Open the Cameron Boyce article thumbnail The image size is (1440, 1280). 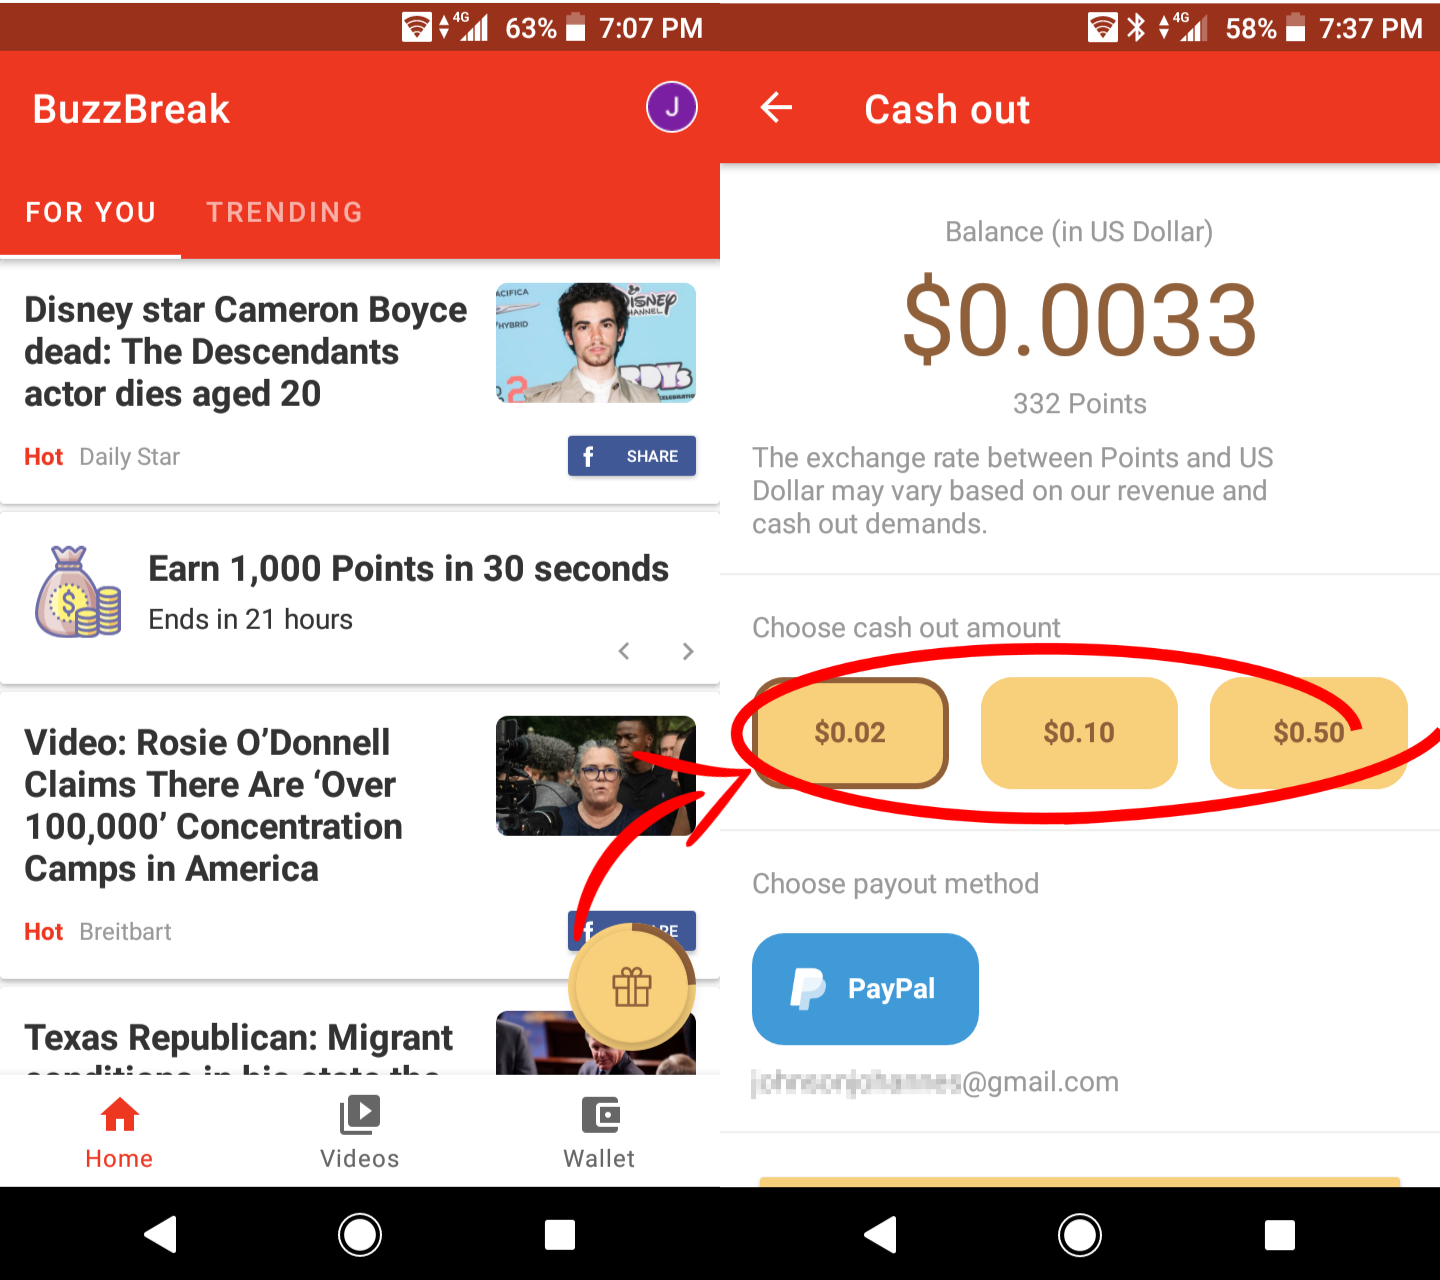pyautogui.click(x=596, y=343)
